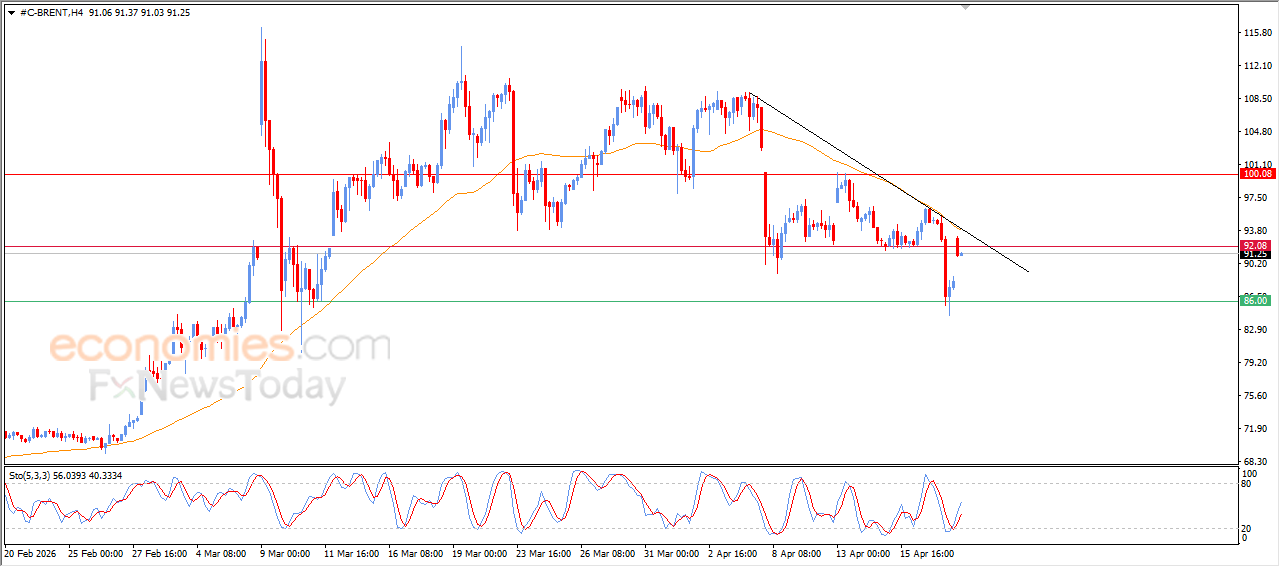
Task: Click the 20 level on stochastic scale
Action: point(1244,527)
